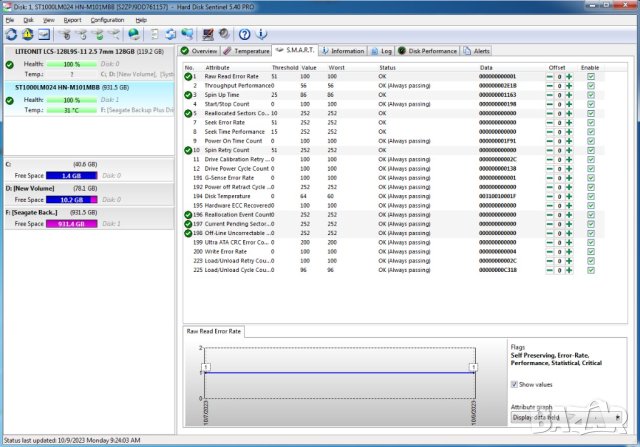Click the yellow warning alert toolbar icon

(29, 34)
